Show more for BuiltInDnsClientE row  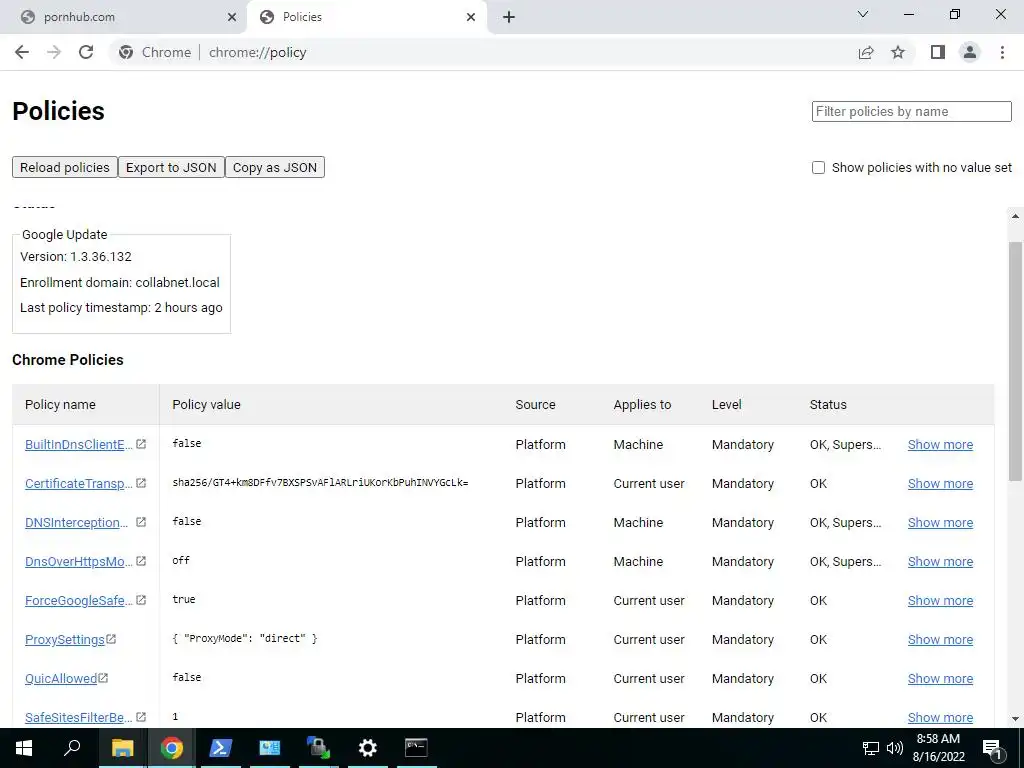tap(940, 445)
